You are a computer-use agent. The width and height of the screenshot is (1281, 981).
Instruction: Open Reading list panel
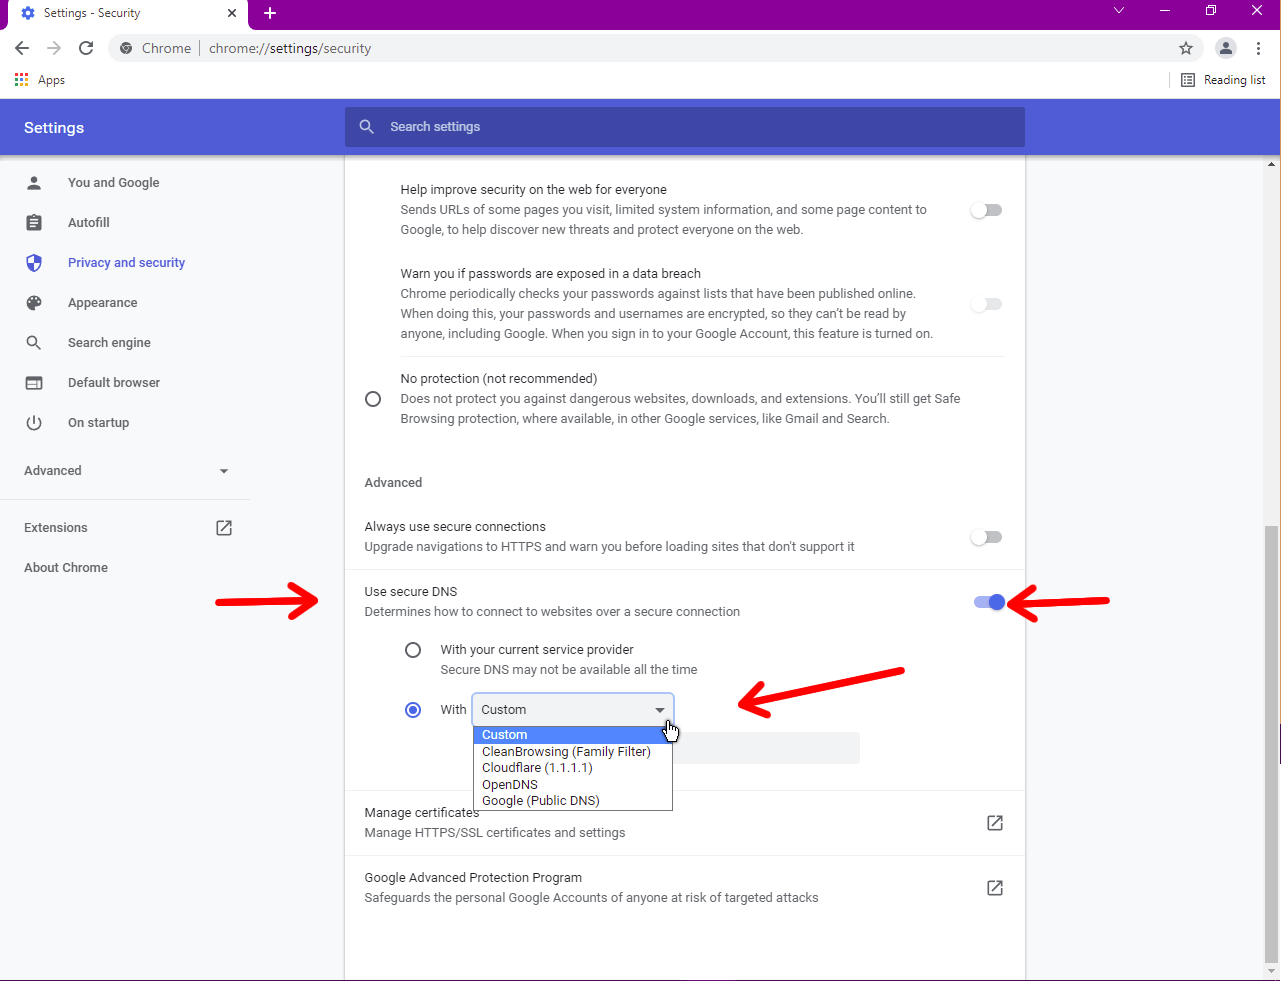(1223, 80)
